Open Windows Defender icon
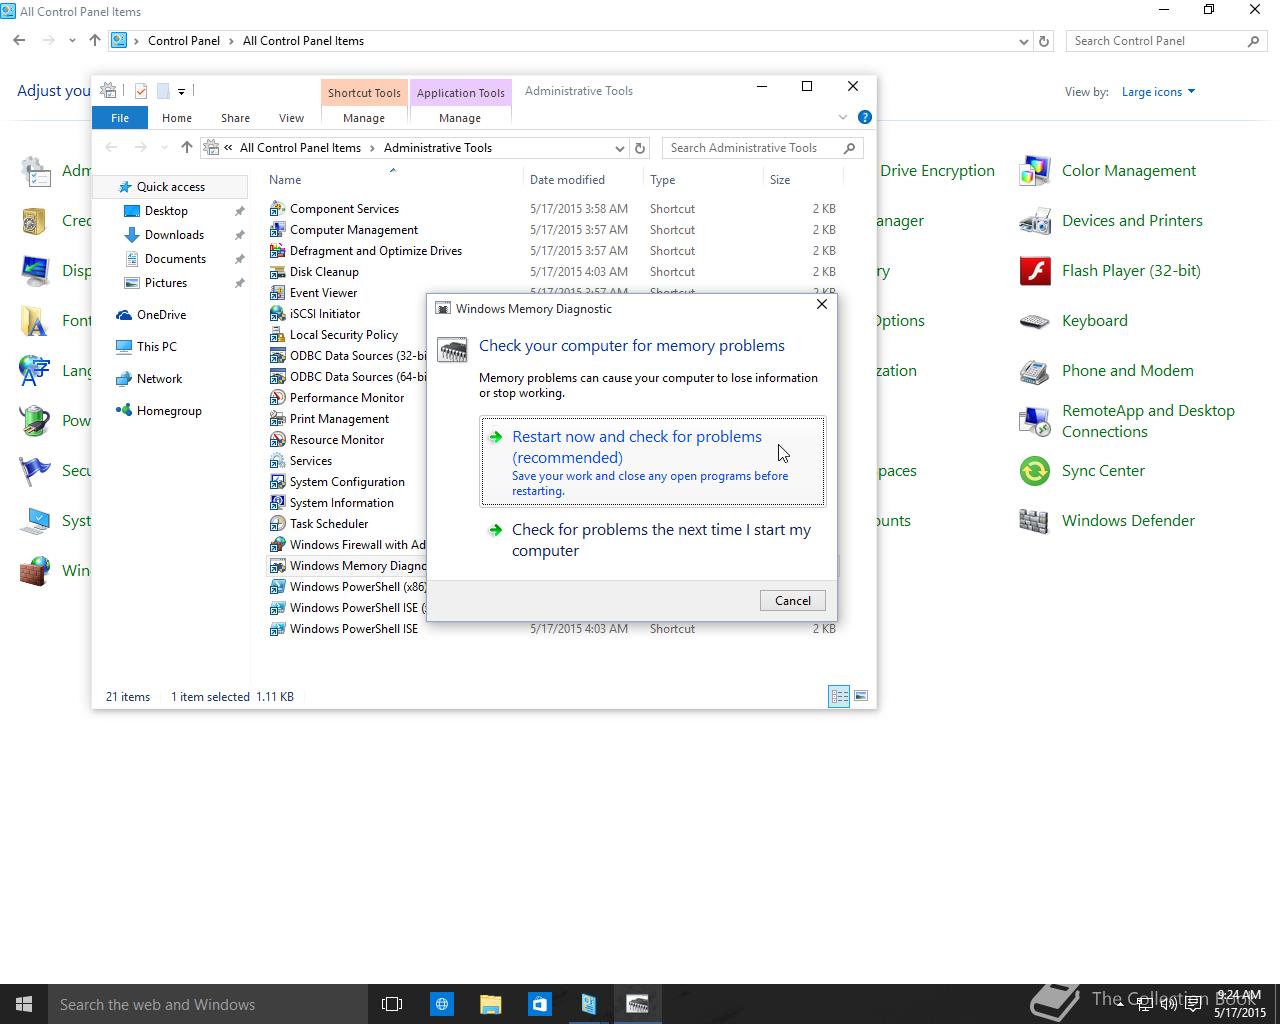 coord(1035,521)
